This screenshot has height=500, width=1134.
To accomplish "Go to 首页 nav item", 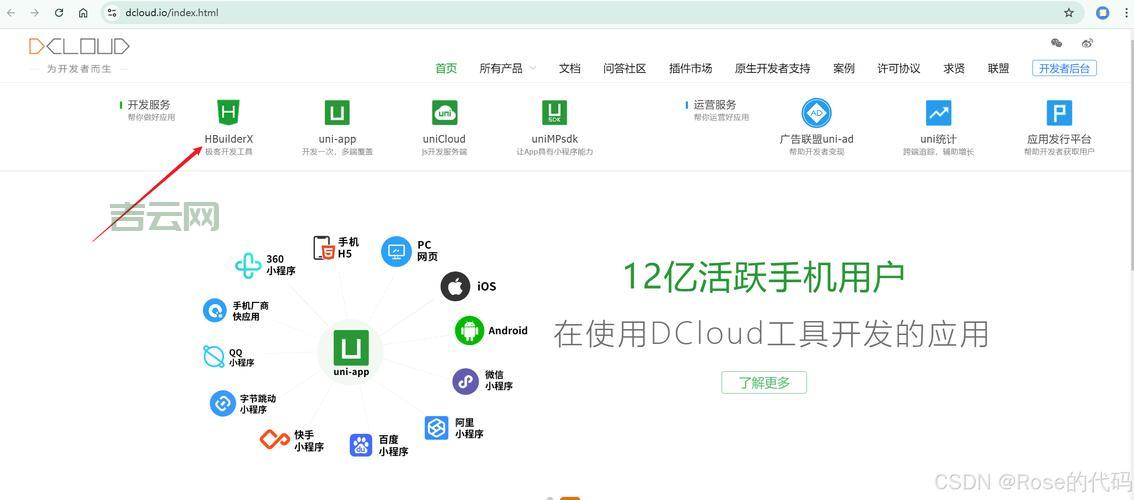I will point(446,69).
